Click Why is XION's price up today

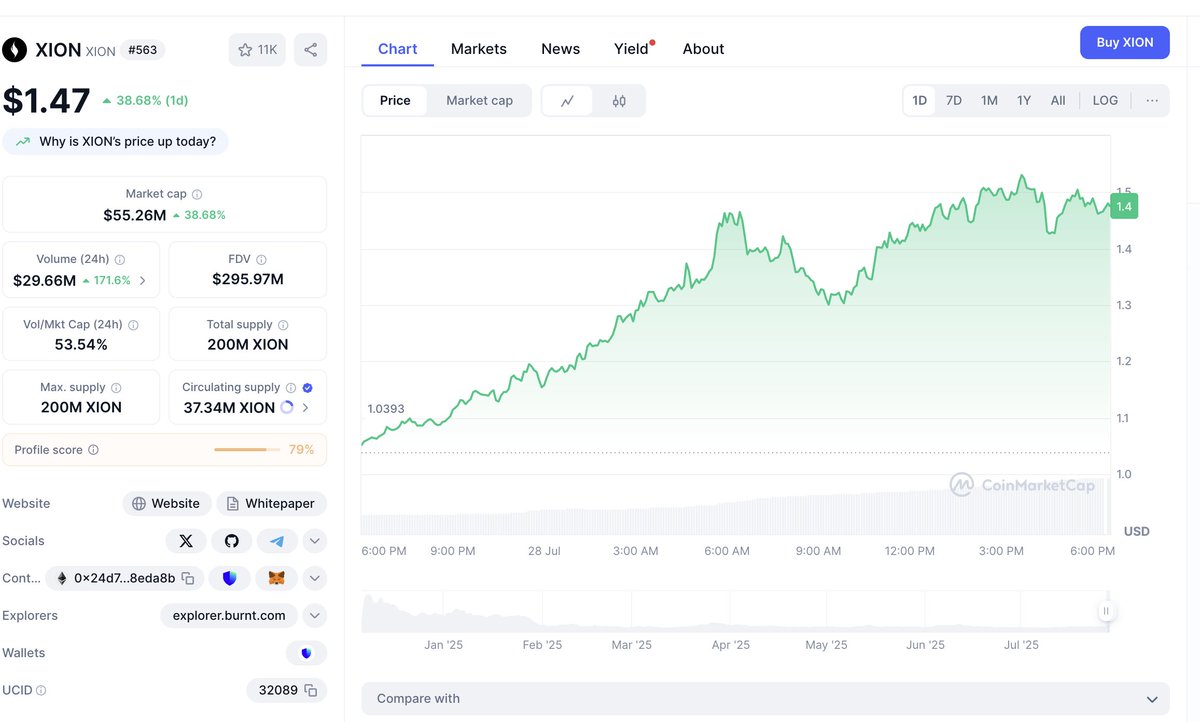click(116, 142)
